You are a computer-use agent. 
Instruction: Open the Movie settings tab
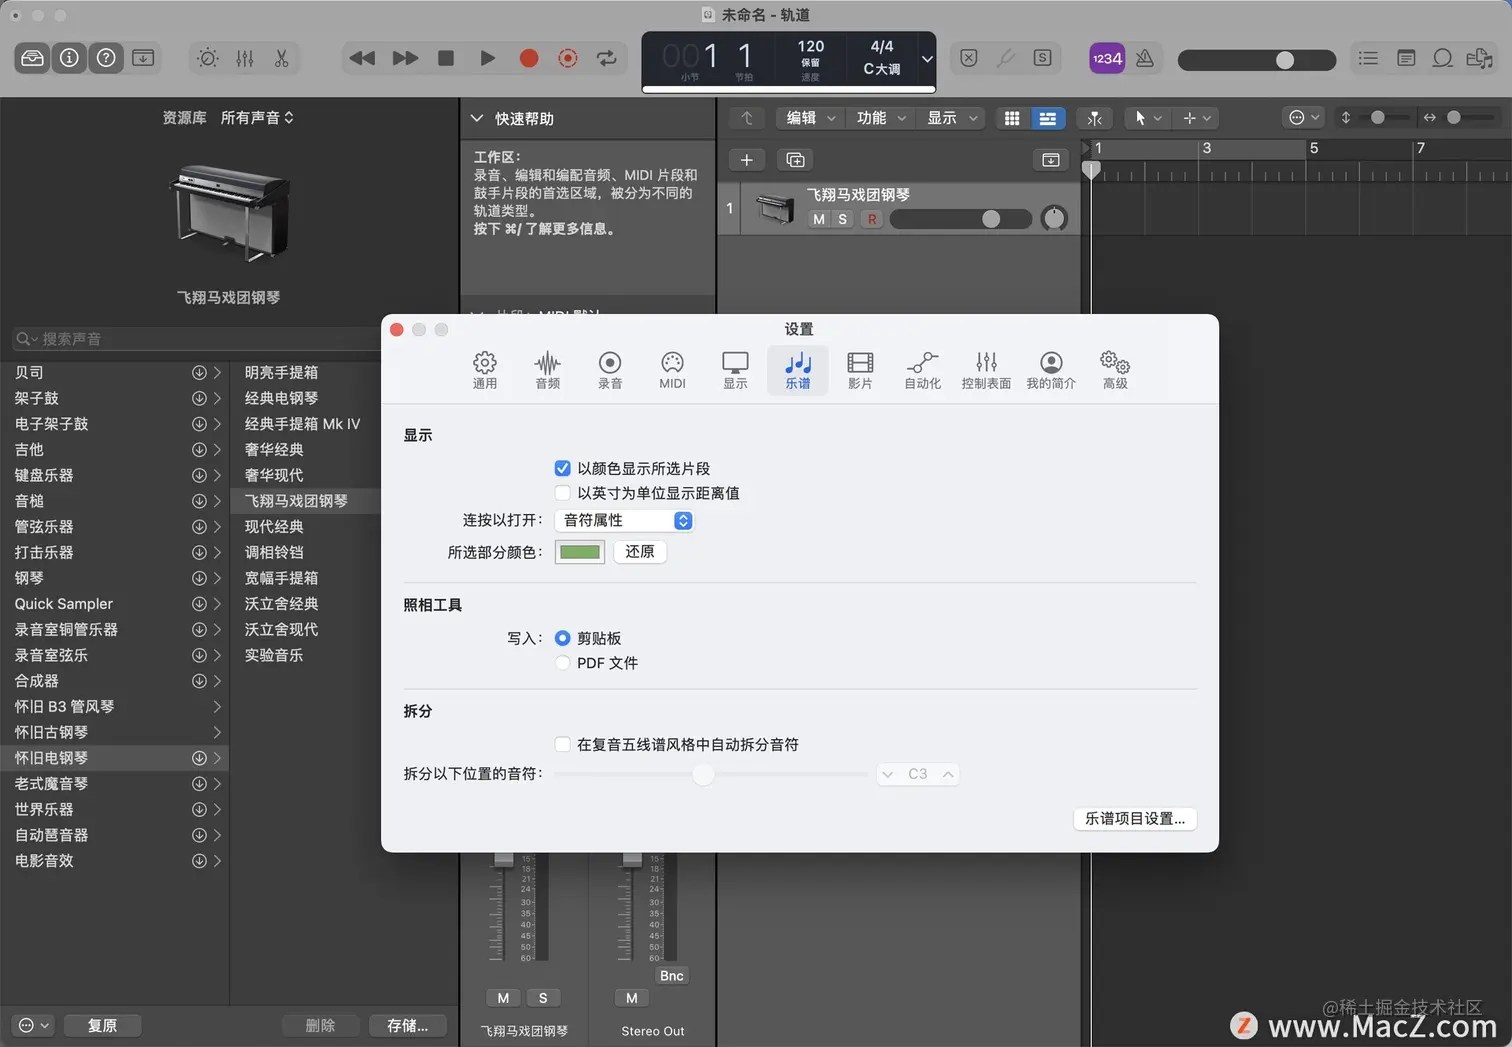click(x=860, y=370)
